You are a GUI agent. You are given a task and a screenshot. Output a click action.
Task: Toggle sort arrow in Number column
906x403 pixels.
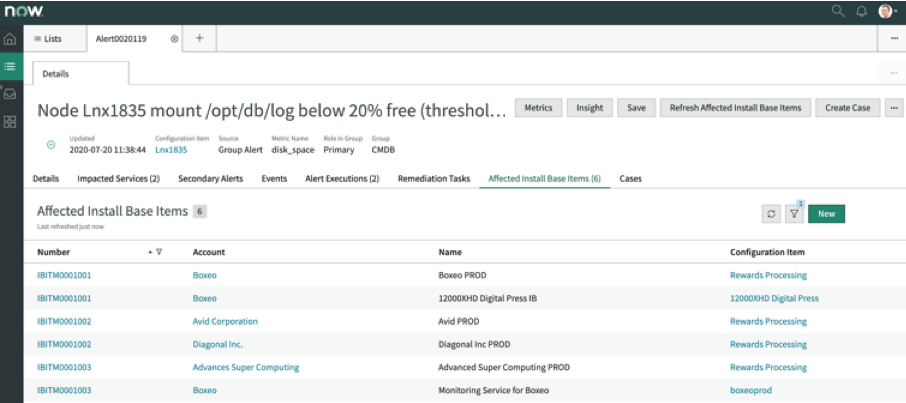[150, 252]
